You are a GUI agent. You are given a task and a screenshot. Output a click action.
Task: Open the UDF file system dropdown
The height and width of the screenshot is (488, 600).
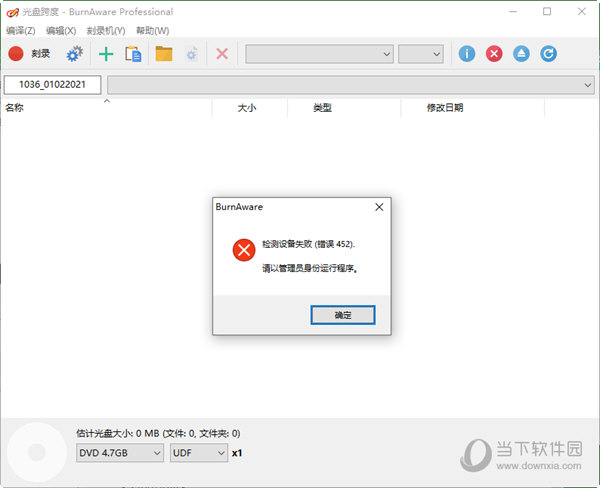pyautogui.click(x=199, y=453)
